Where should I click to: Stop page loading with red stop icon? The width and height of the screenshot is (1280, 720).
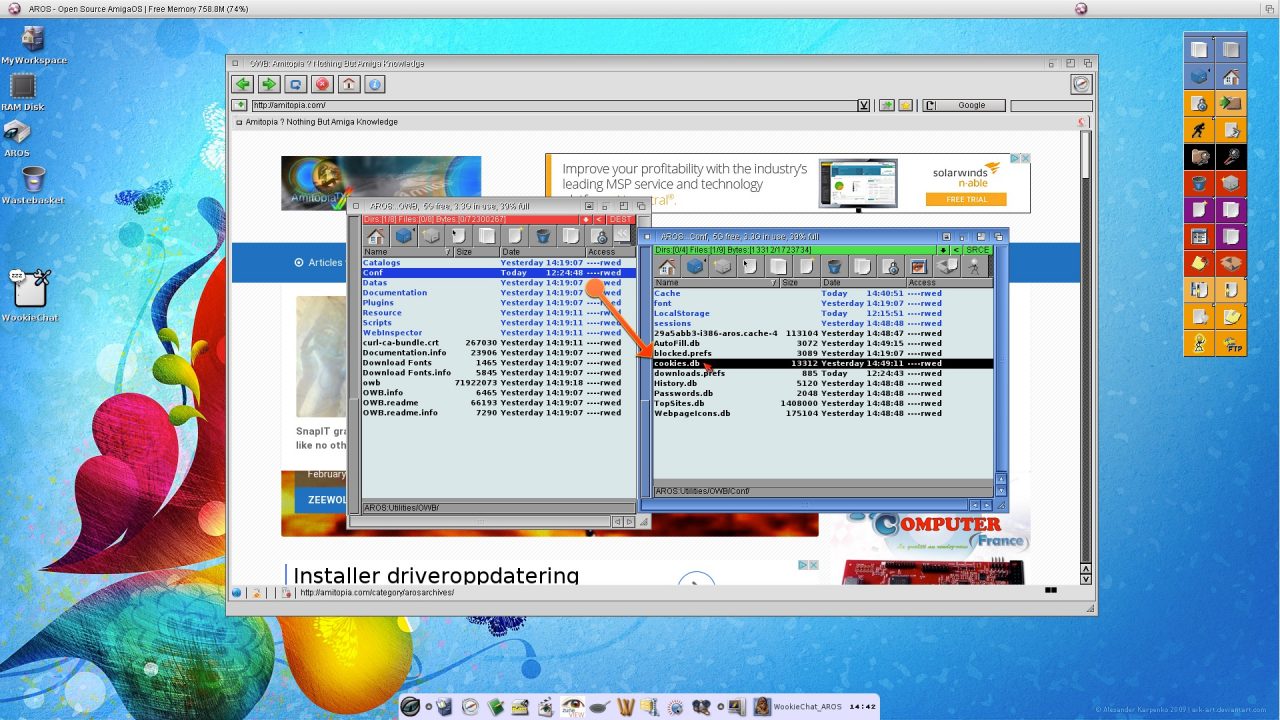point(322,84)
